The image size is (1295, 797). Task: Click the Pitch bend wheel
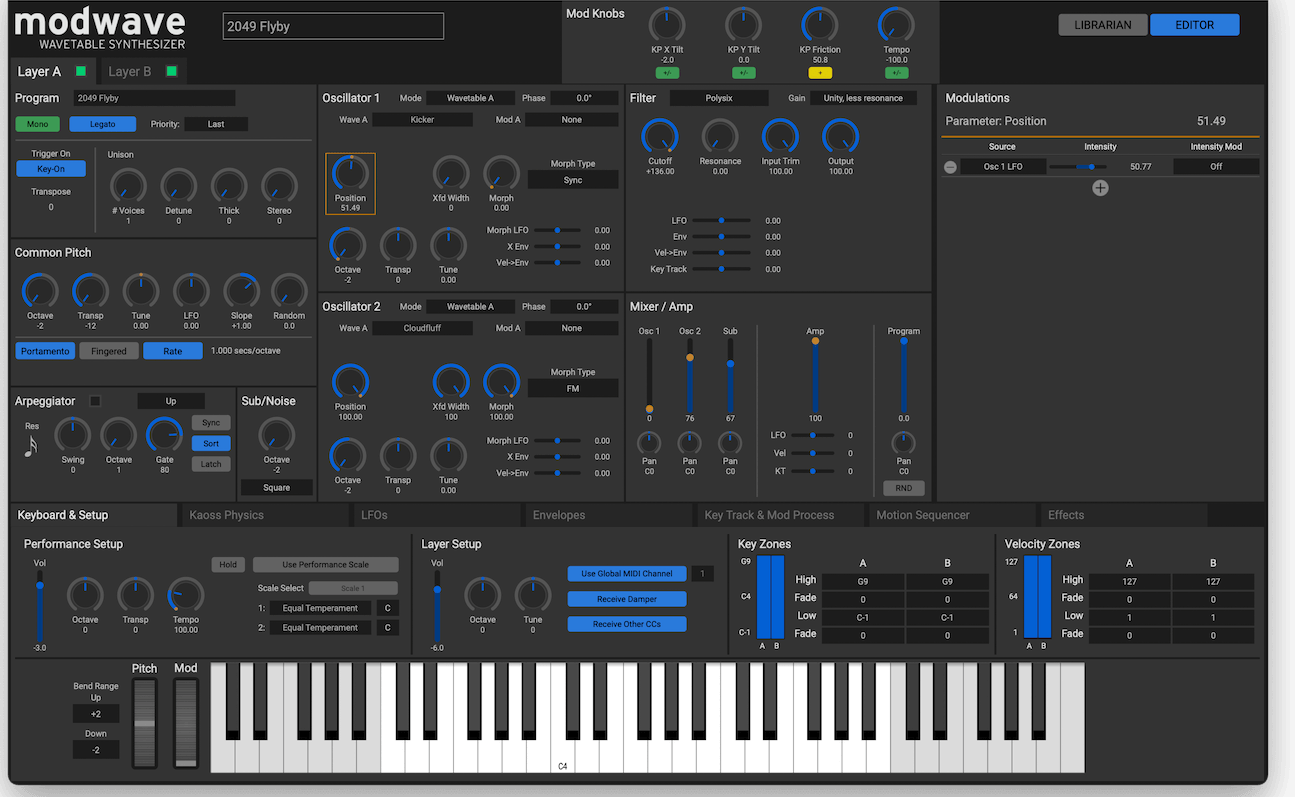pyautogui.click(x=145, y=723)
